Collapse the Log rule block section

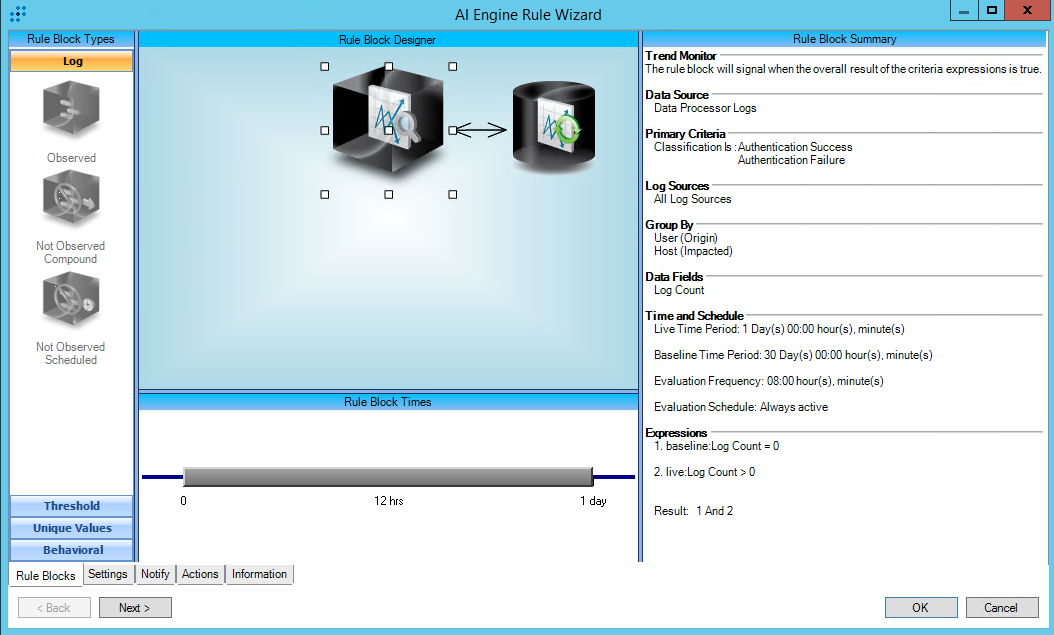[x=71, y=61]
